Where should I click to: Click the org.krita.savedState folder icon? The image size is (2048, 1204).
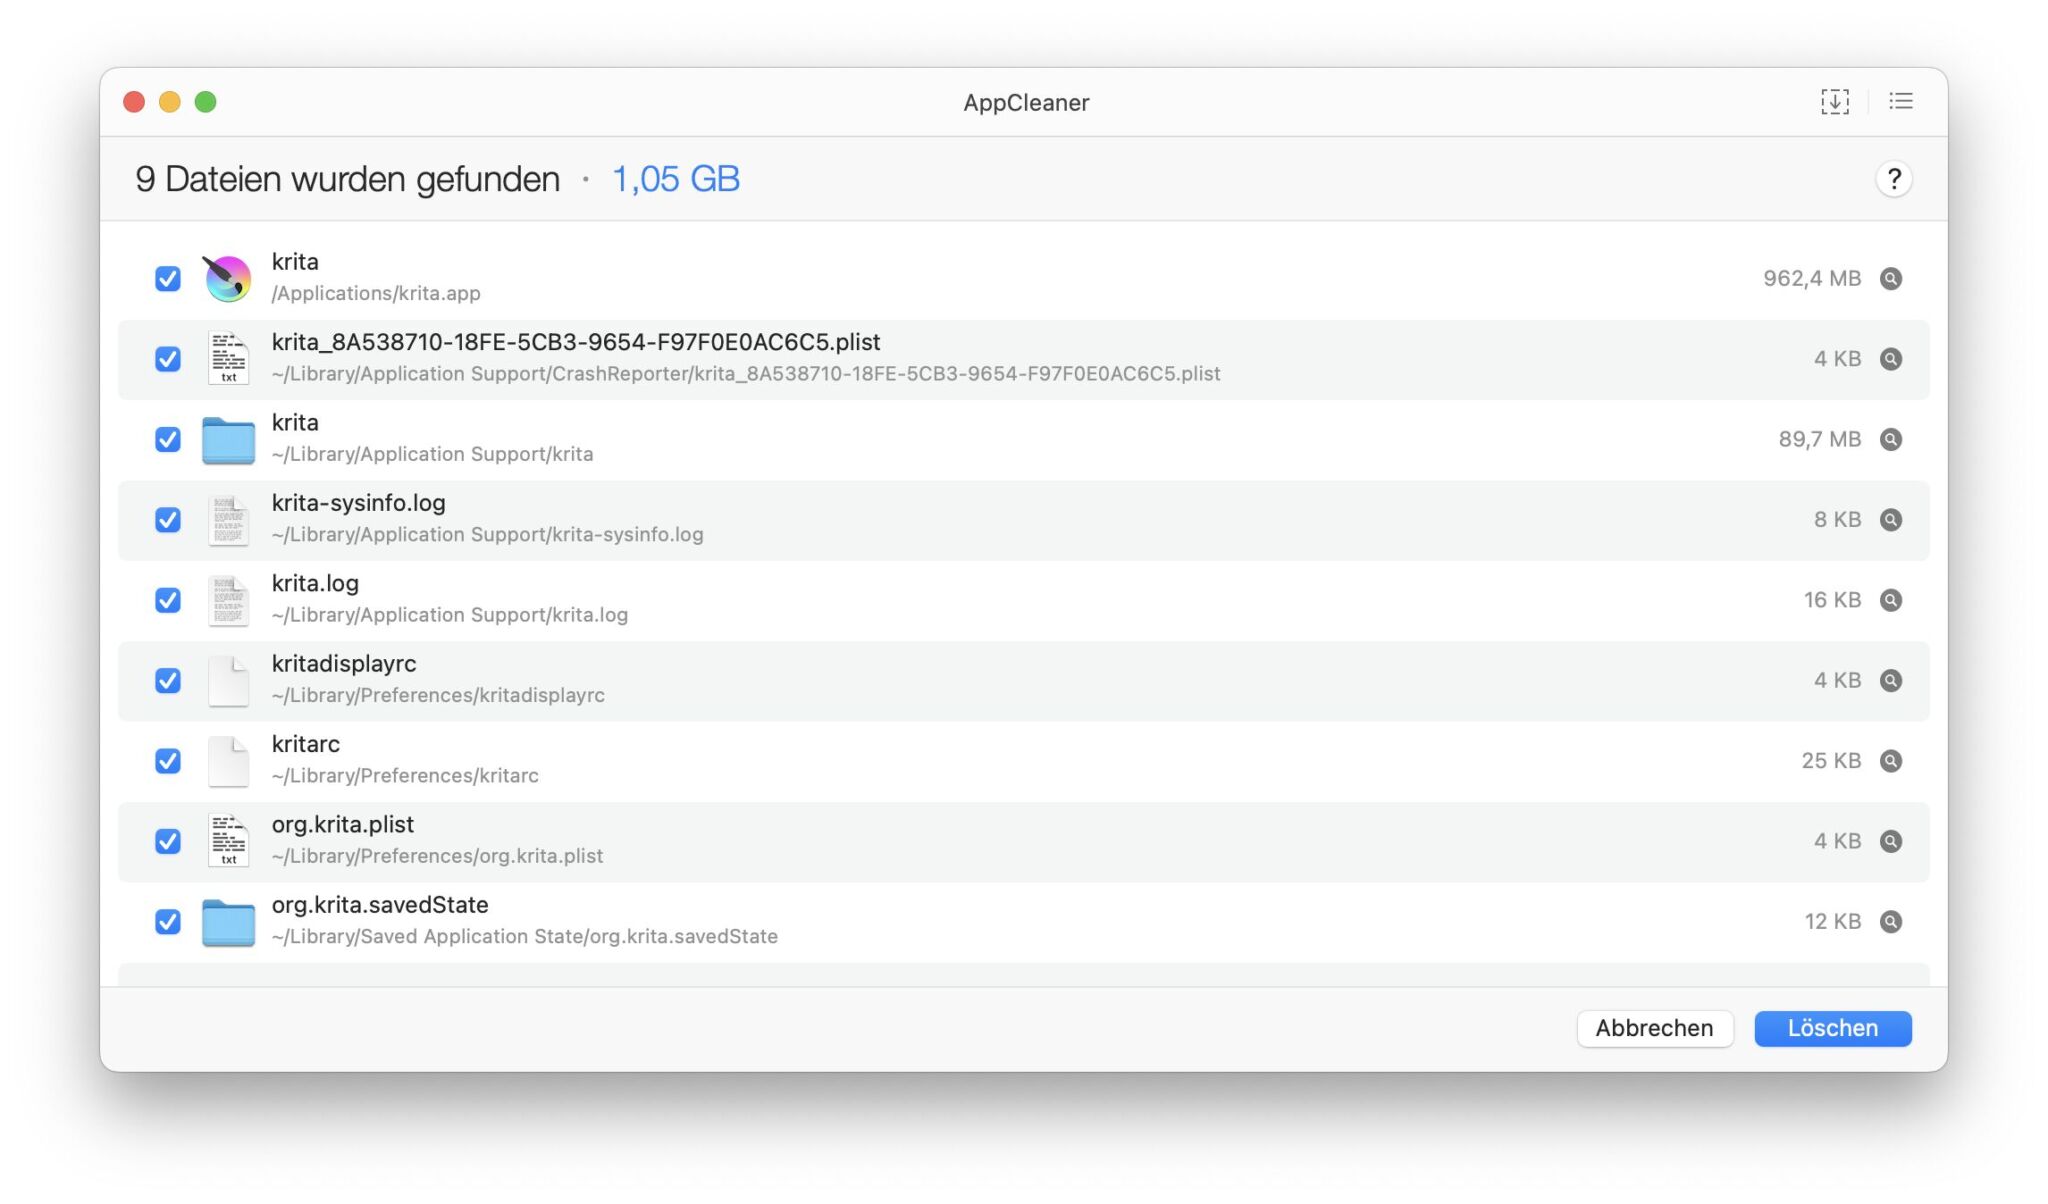tap(228, 922)
